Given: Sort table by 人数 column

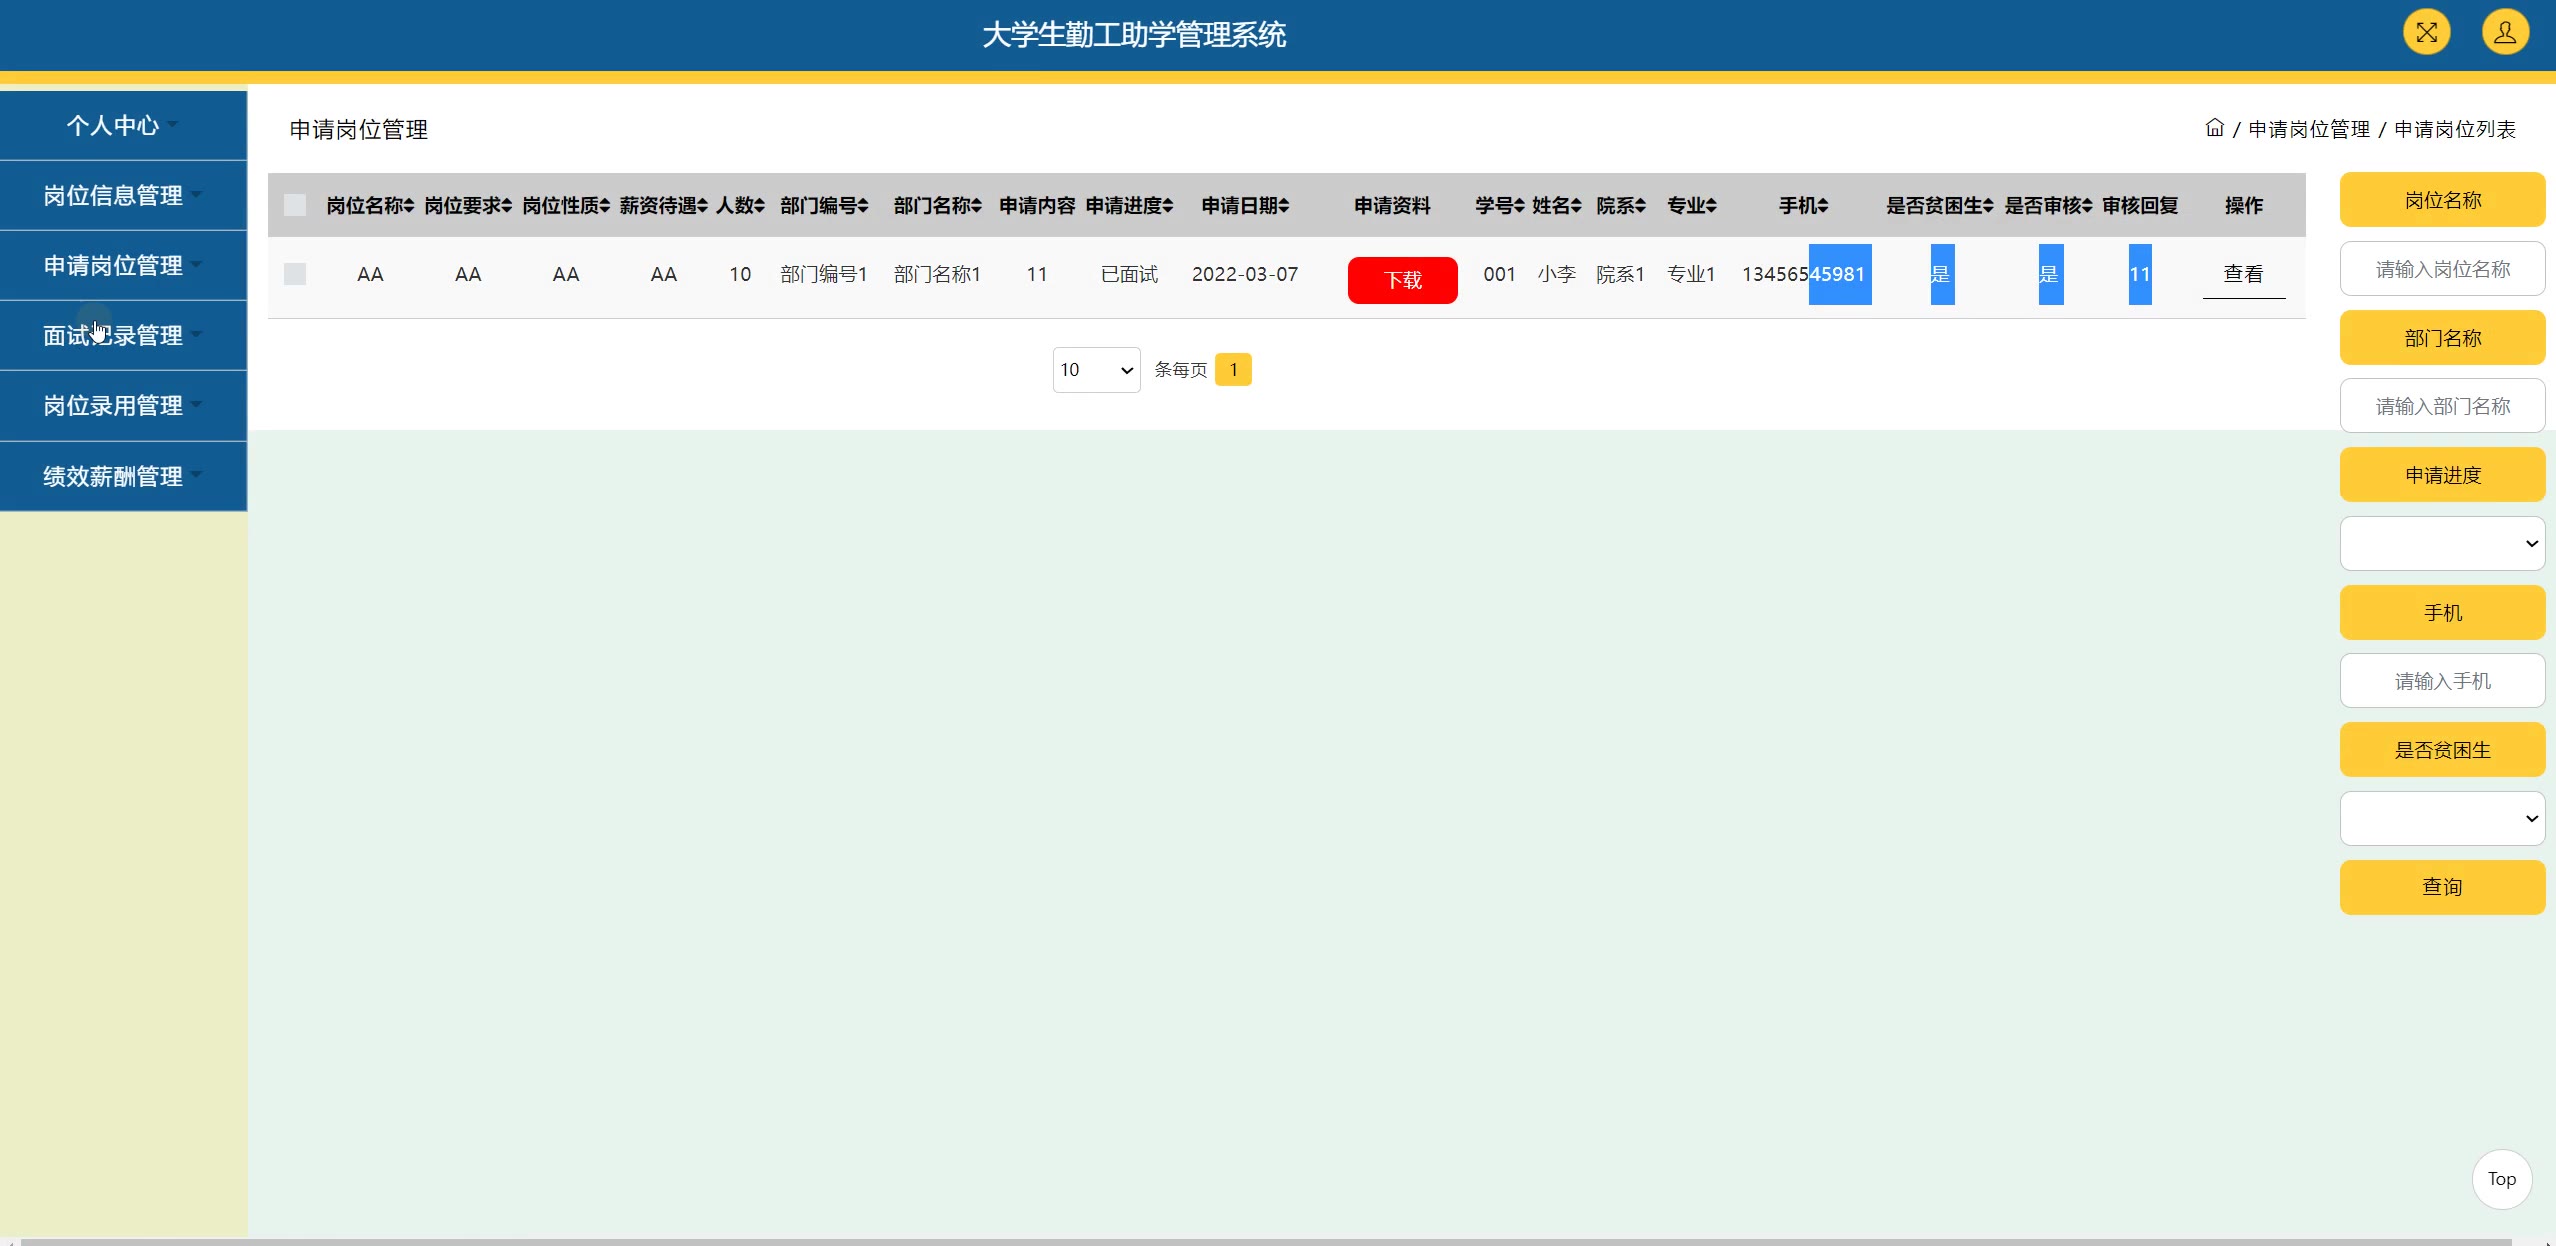Looking at the screenshot, I should pos(740,205).
